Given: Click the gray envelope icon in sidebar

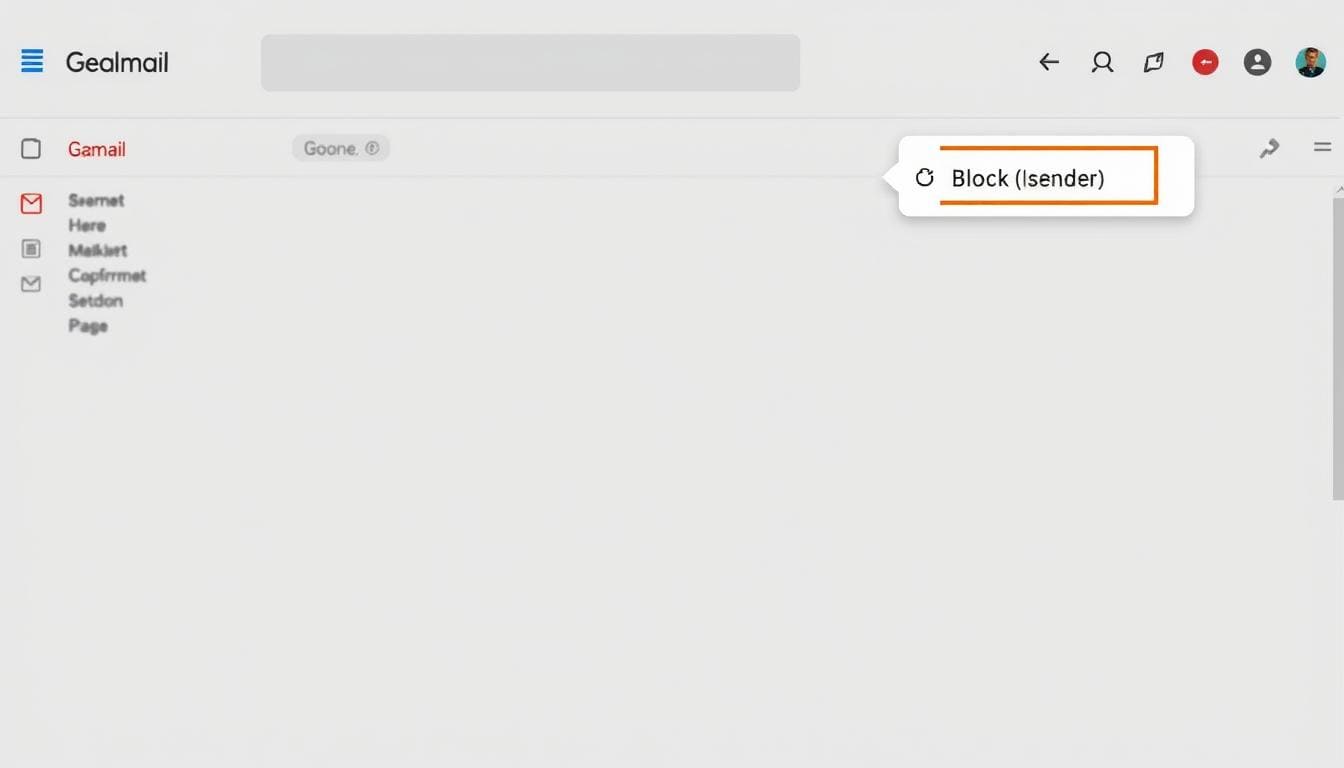Looking at the screenshot, I should coord(31,284).
